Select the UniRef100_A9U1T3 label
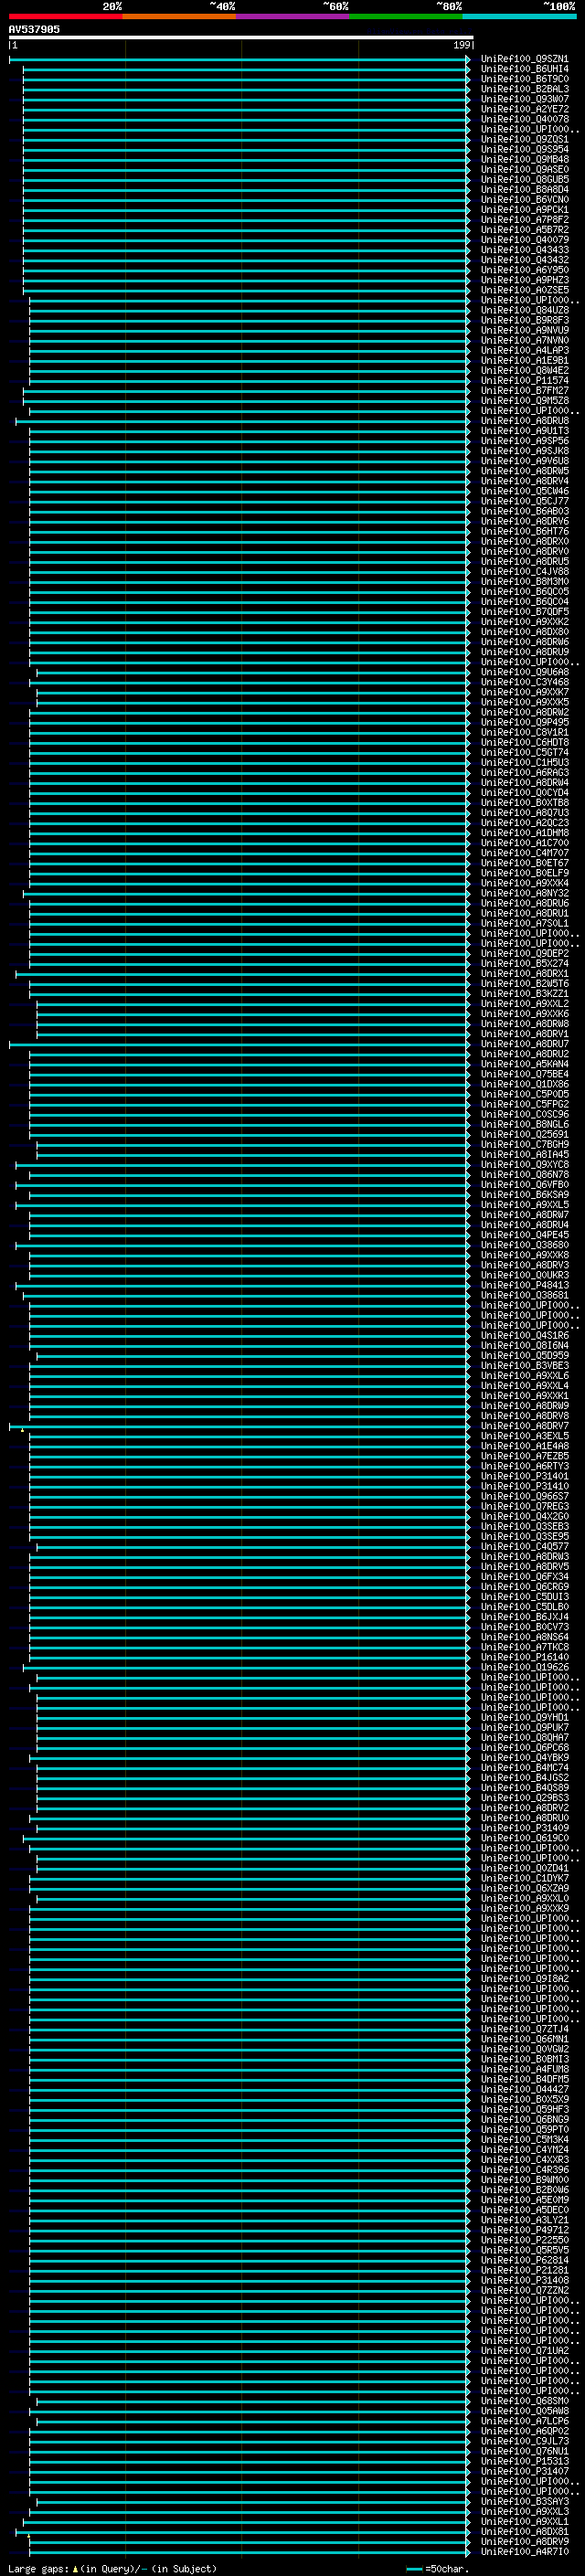 [x=525, y=431]
